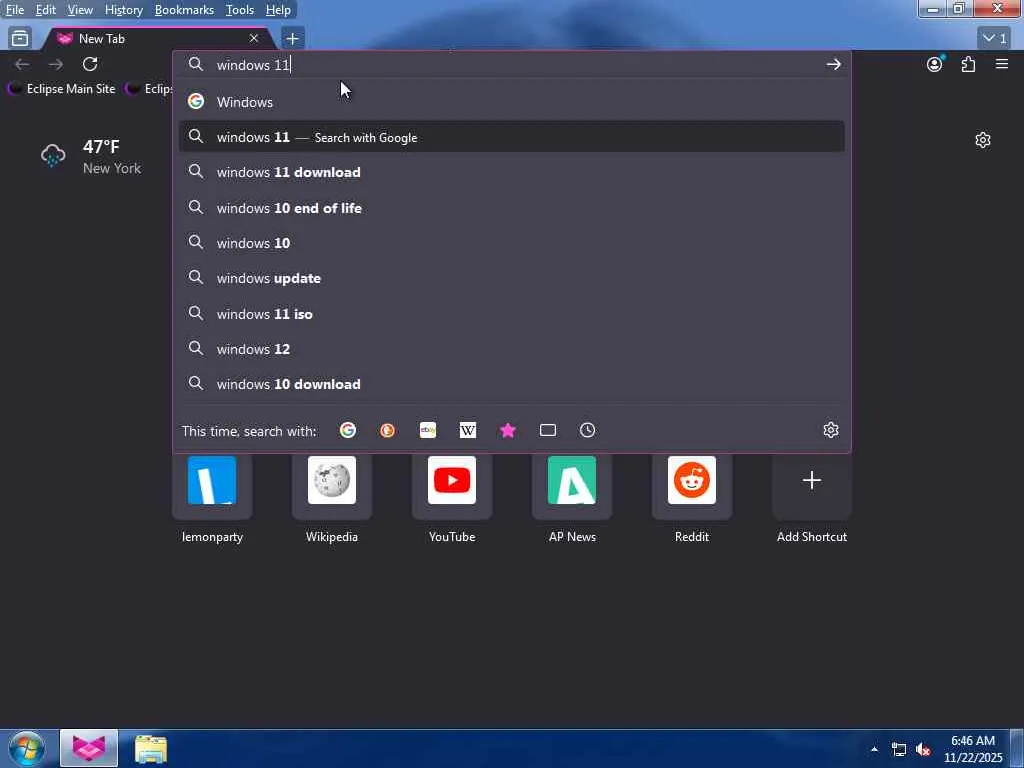Choose suggestion windows 11 iso

click(x=511, y=313)
